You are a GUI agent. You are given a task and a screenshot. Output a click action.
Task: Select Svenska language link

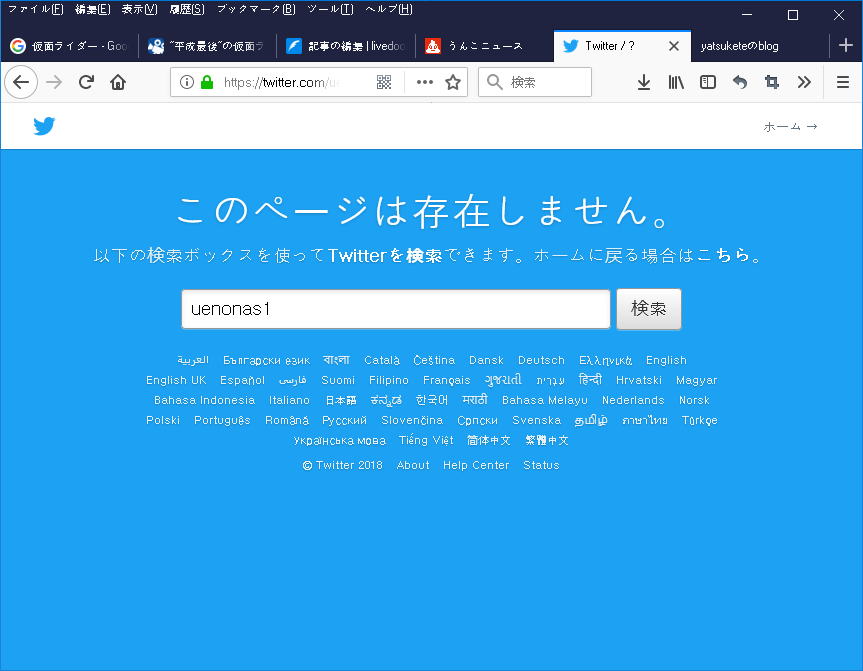point(536,420)
